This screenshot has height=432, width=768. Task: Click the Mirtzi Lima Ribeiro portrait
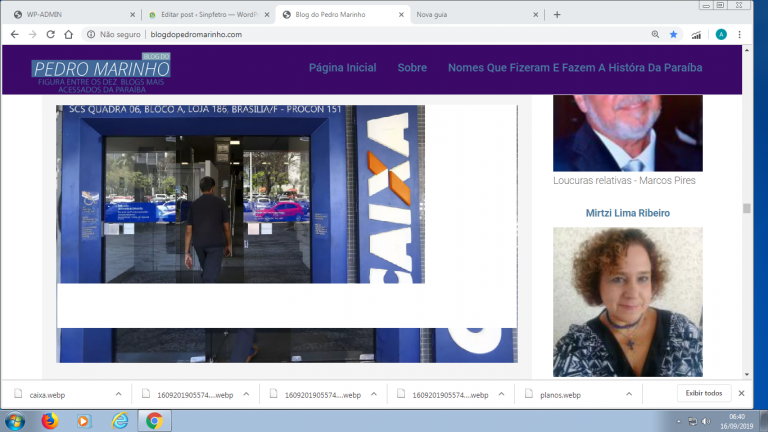[x=627, y=302]
